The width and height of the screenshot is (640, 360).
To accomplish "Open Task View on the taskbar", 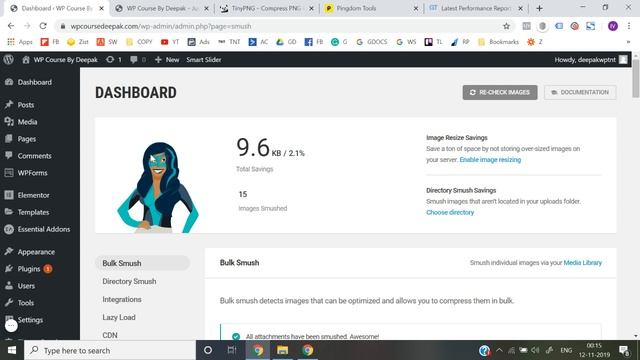I will pos(232,350).
